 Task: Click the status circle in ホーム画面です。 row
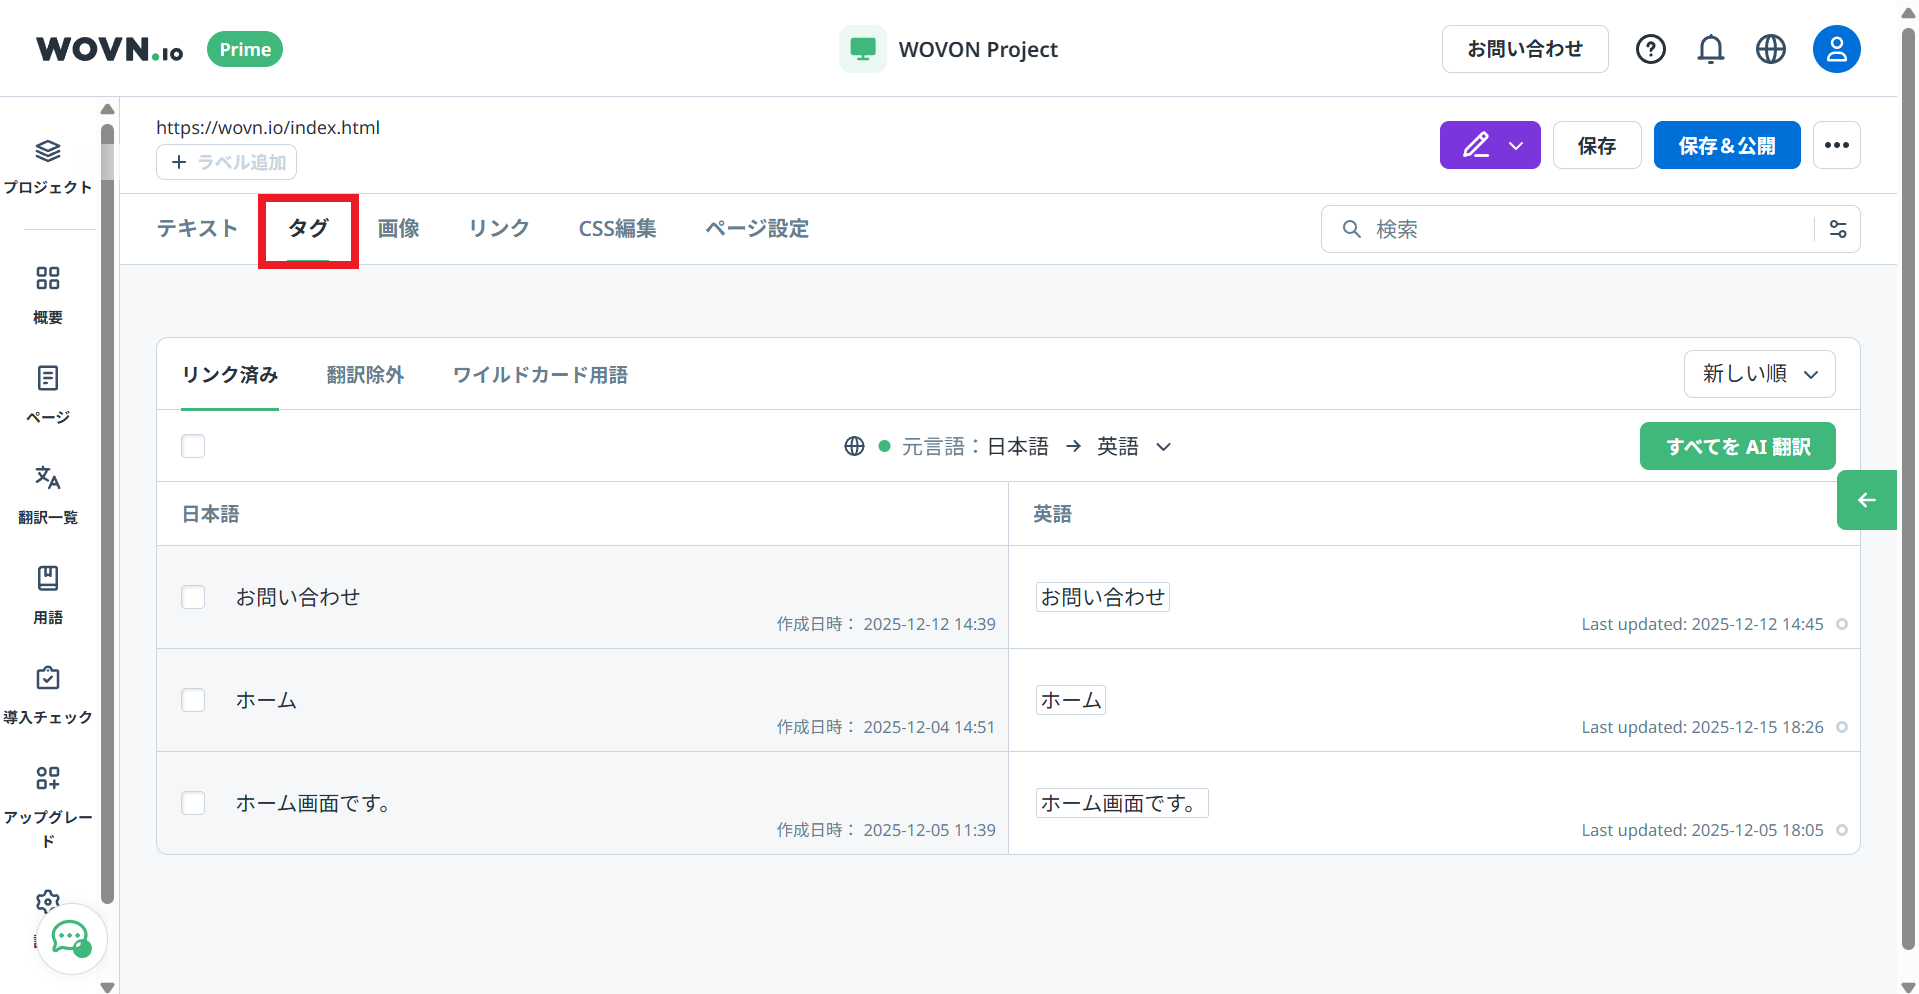(1842, 830)
